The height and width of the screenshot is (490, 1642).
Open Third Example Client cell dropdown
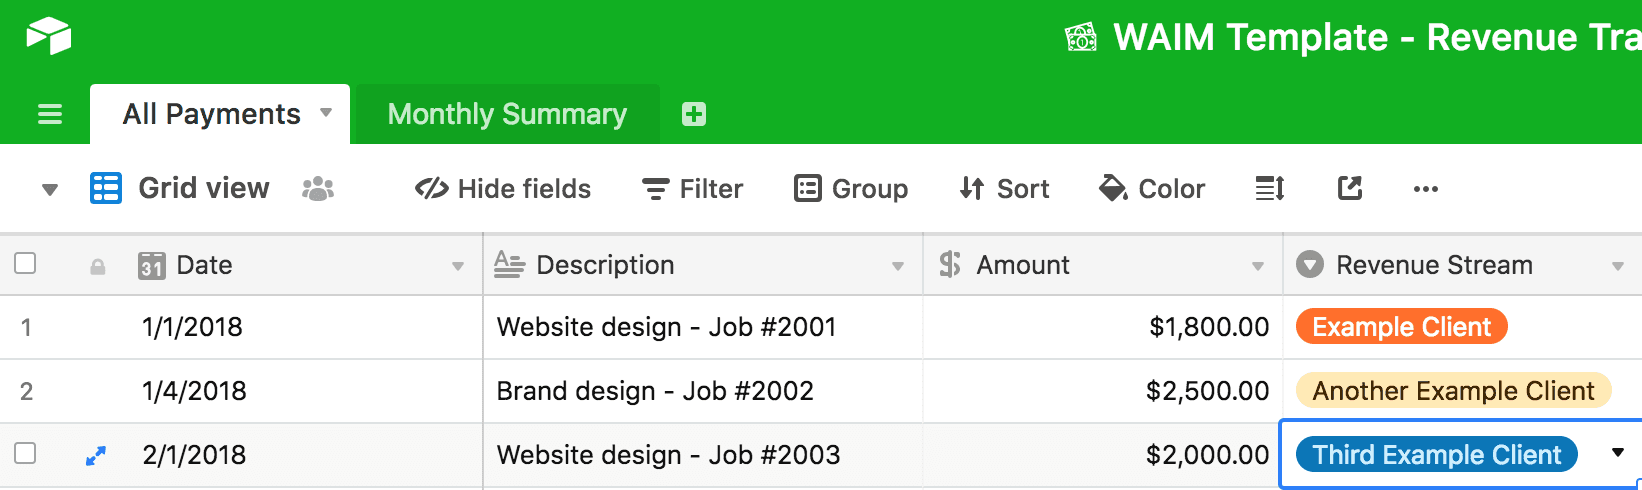tap(1618, 454)
